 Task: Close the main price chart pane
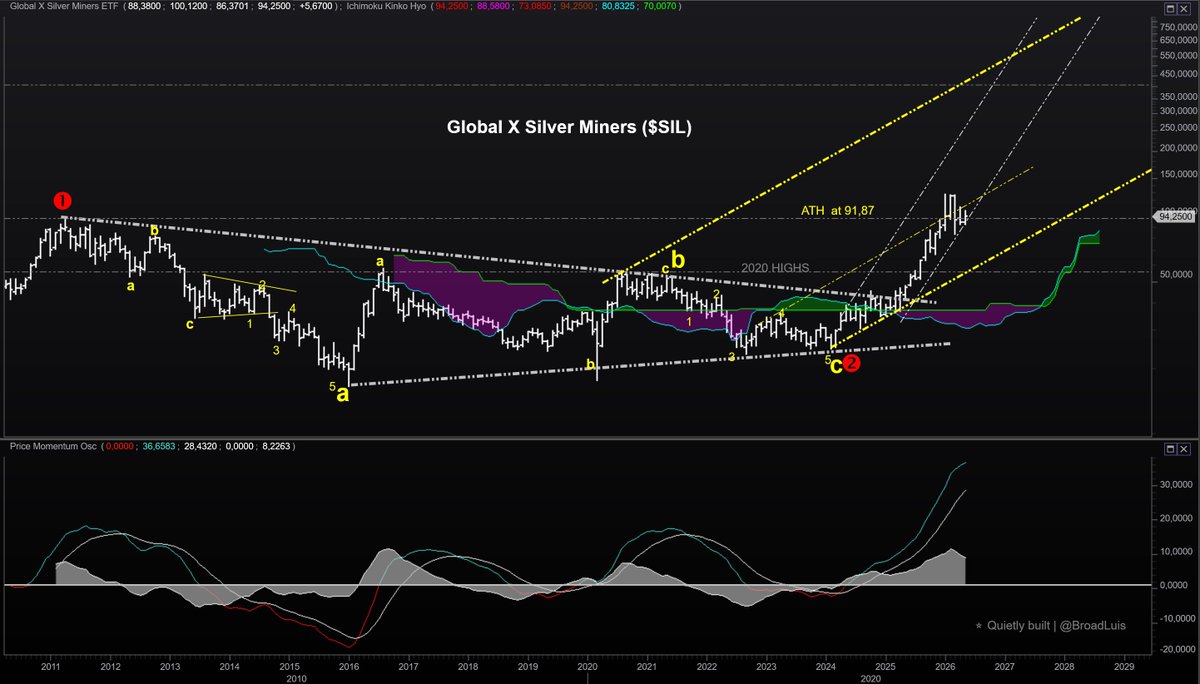[x=1185, y=8]
